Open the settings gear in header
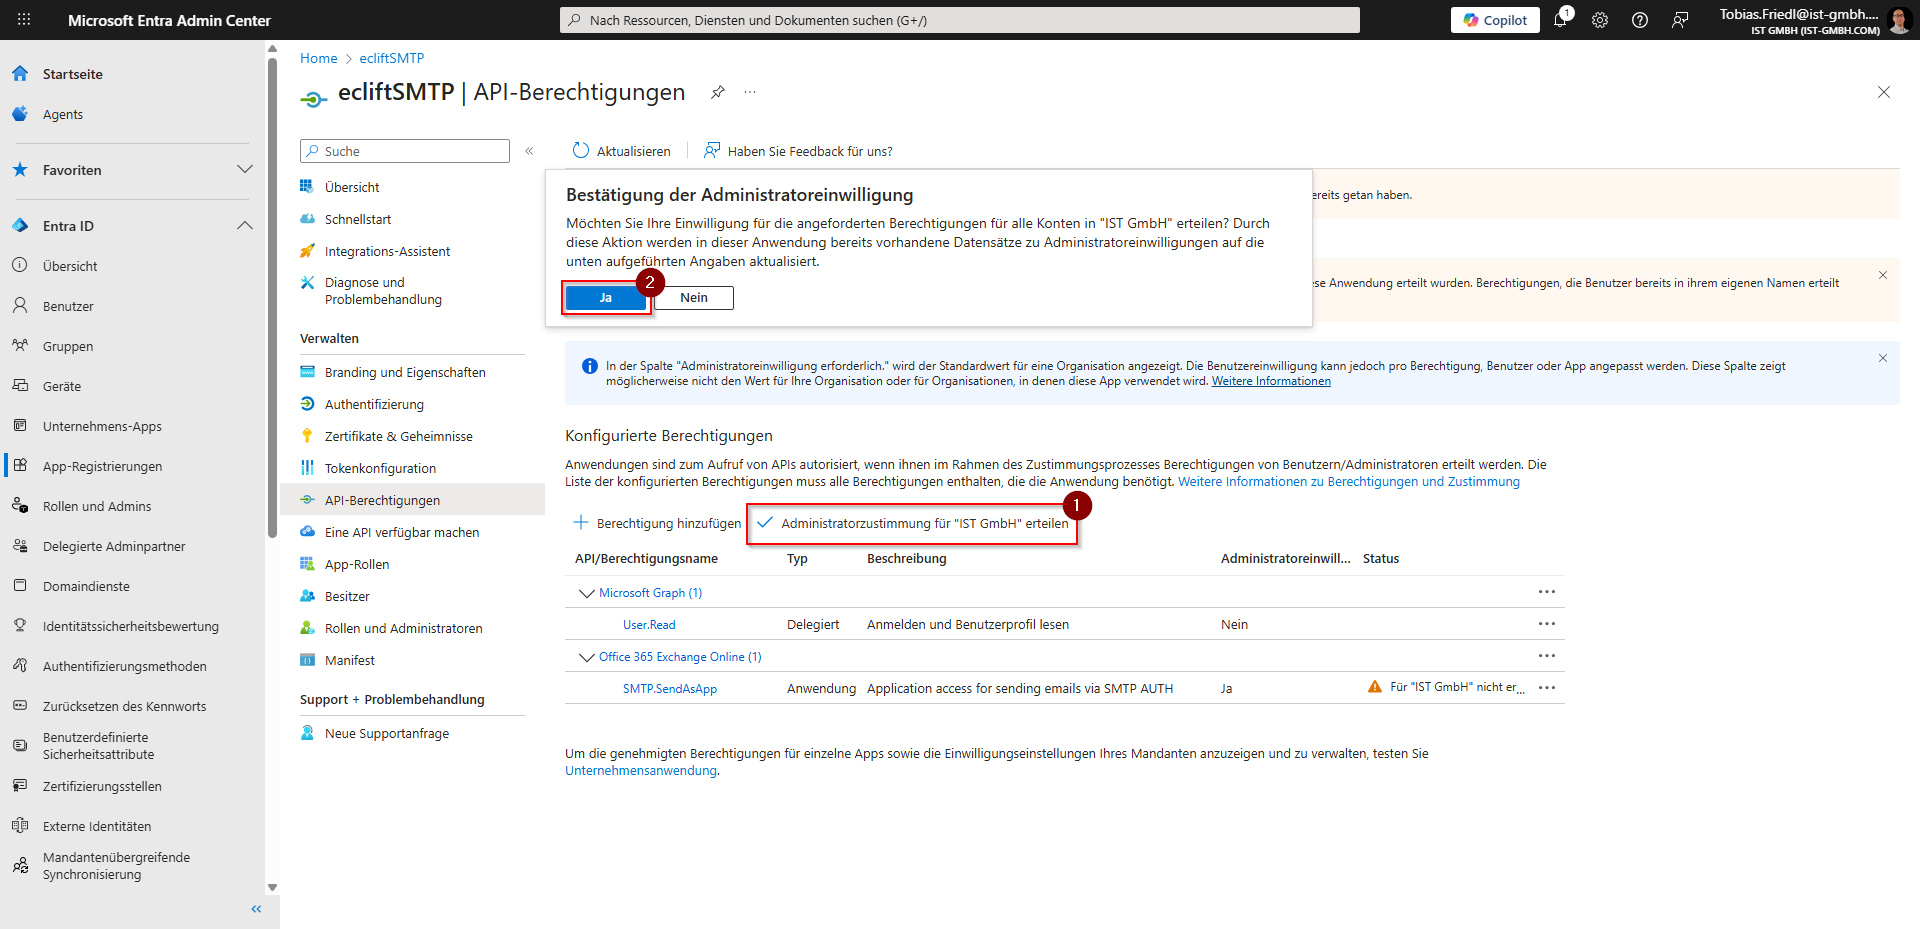Screen dimensions: 1920x929 point(1600,20)
